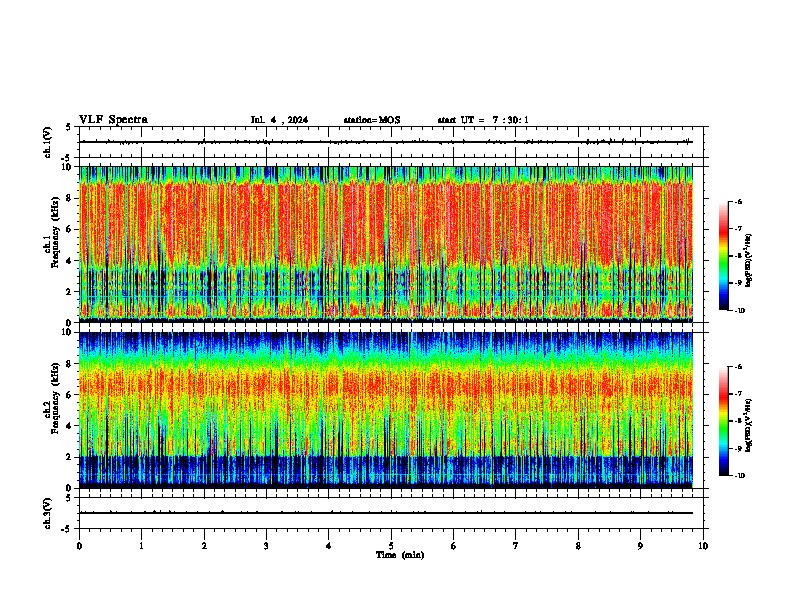Click the time axis tick label "2"
This screenshot has width=792, height=612.
(204, 546)
